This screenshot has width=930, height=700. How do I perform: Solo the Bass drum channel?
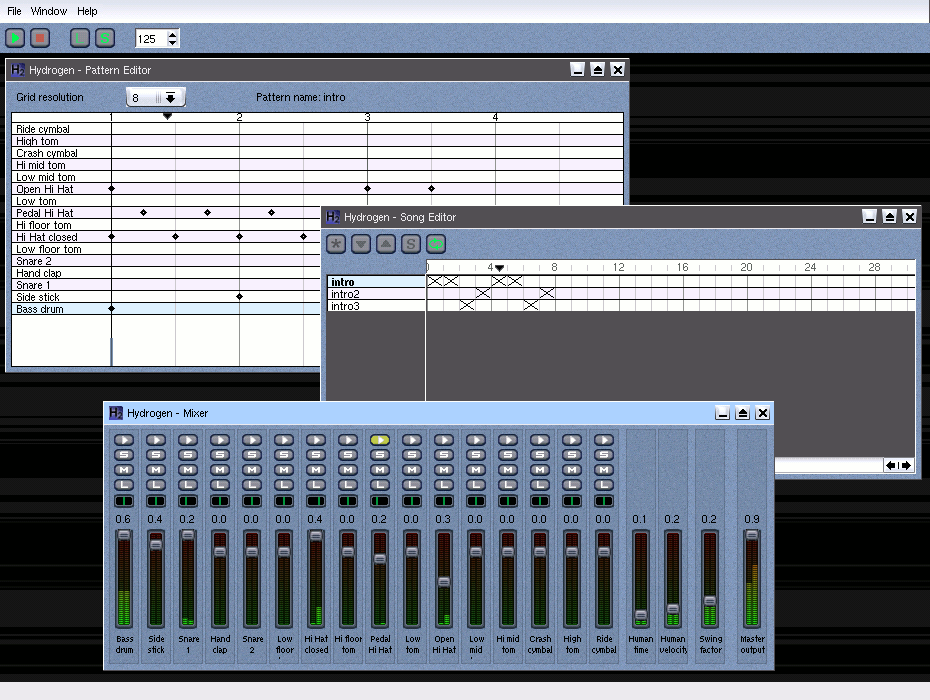point(124,455)
